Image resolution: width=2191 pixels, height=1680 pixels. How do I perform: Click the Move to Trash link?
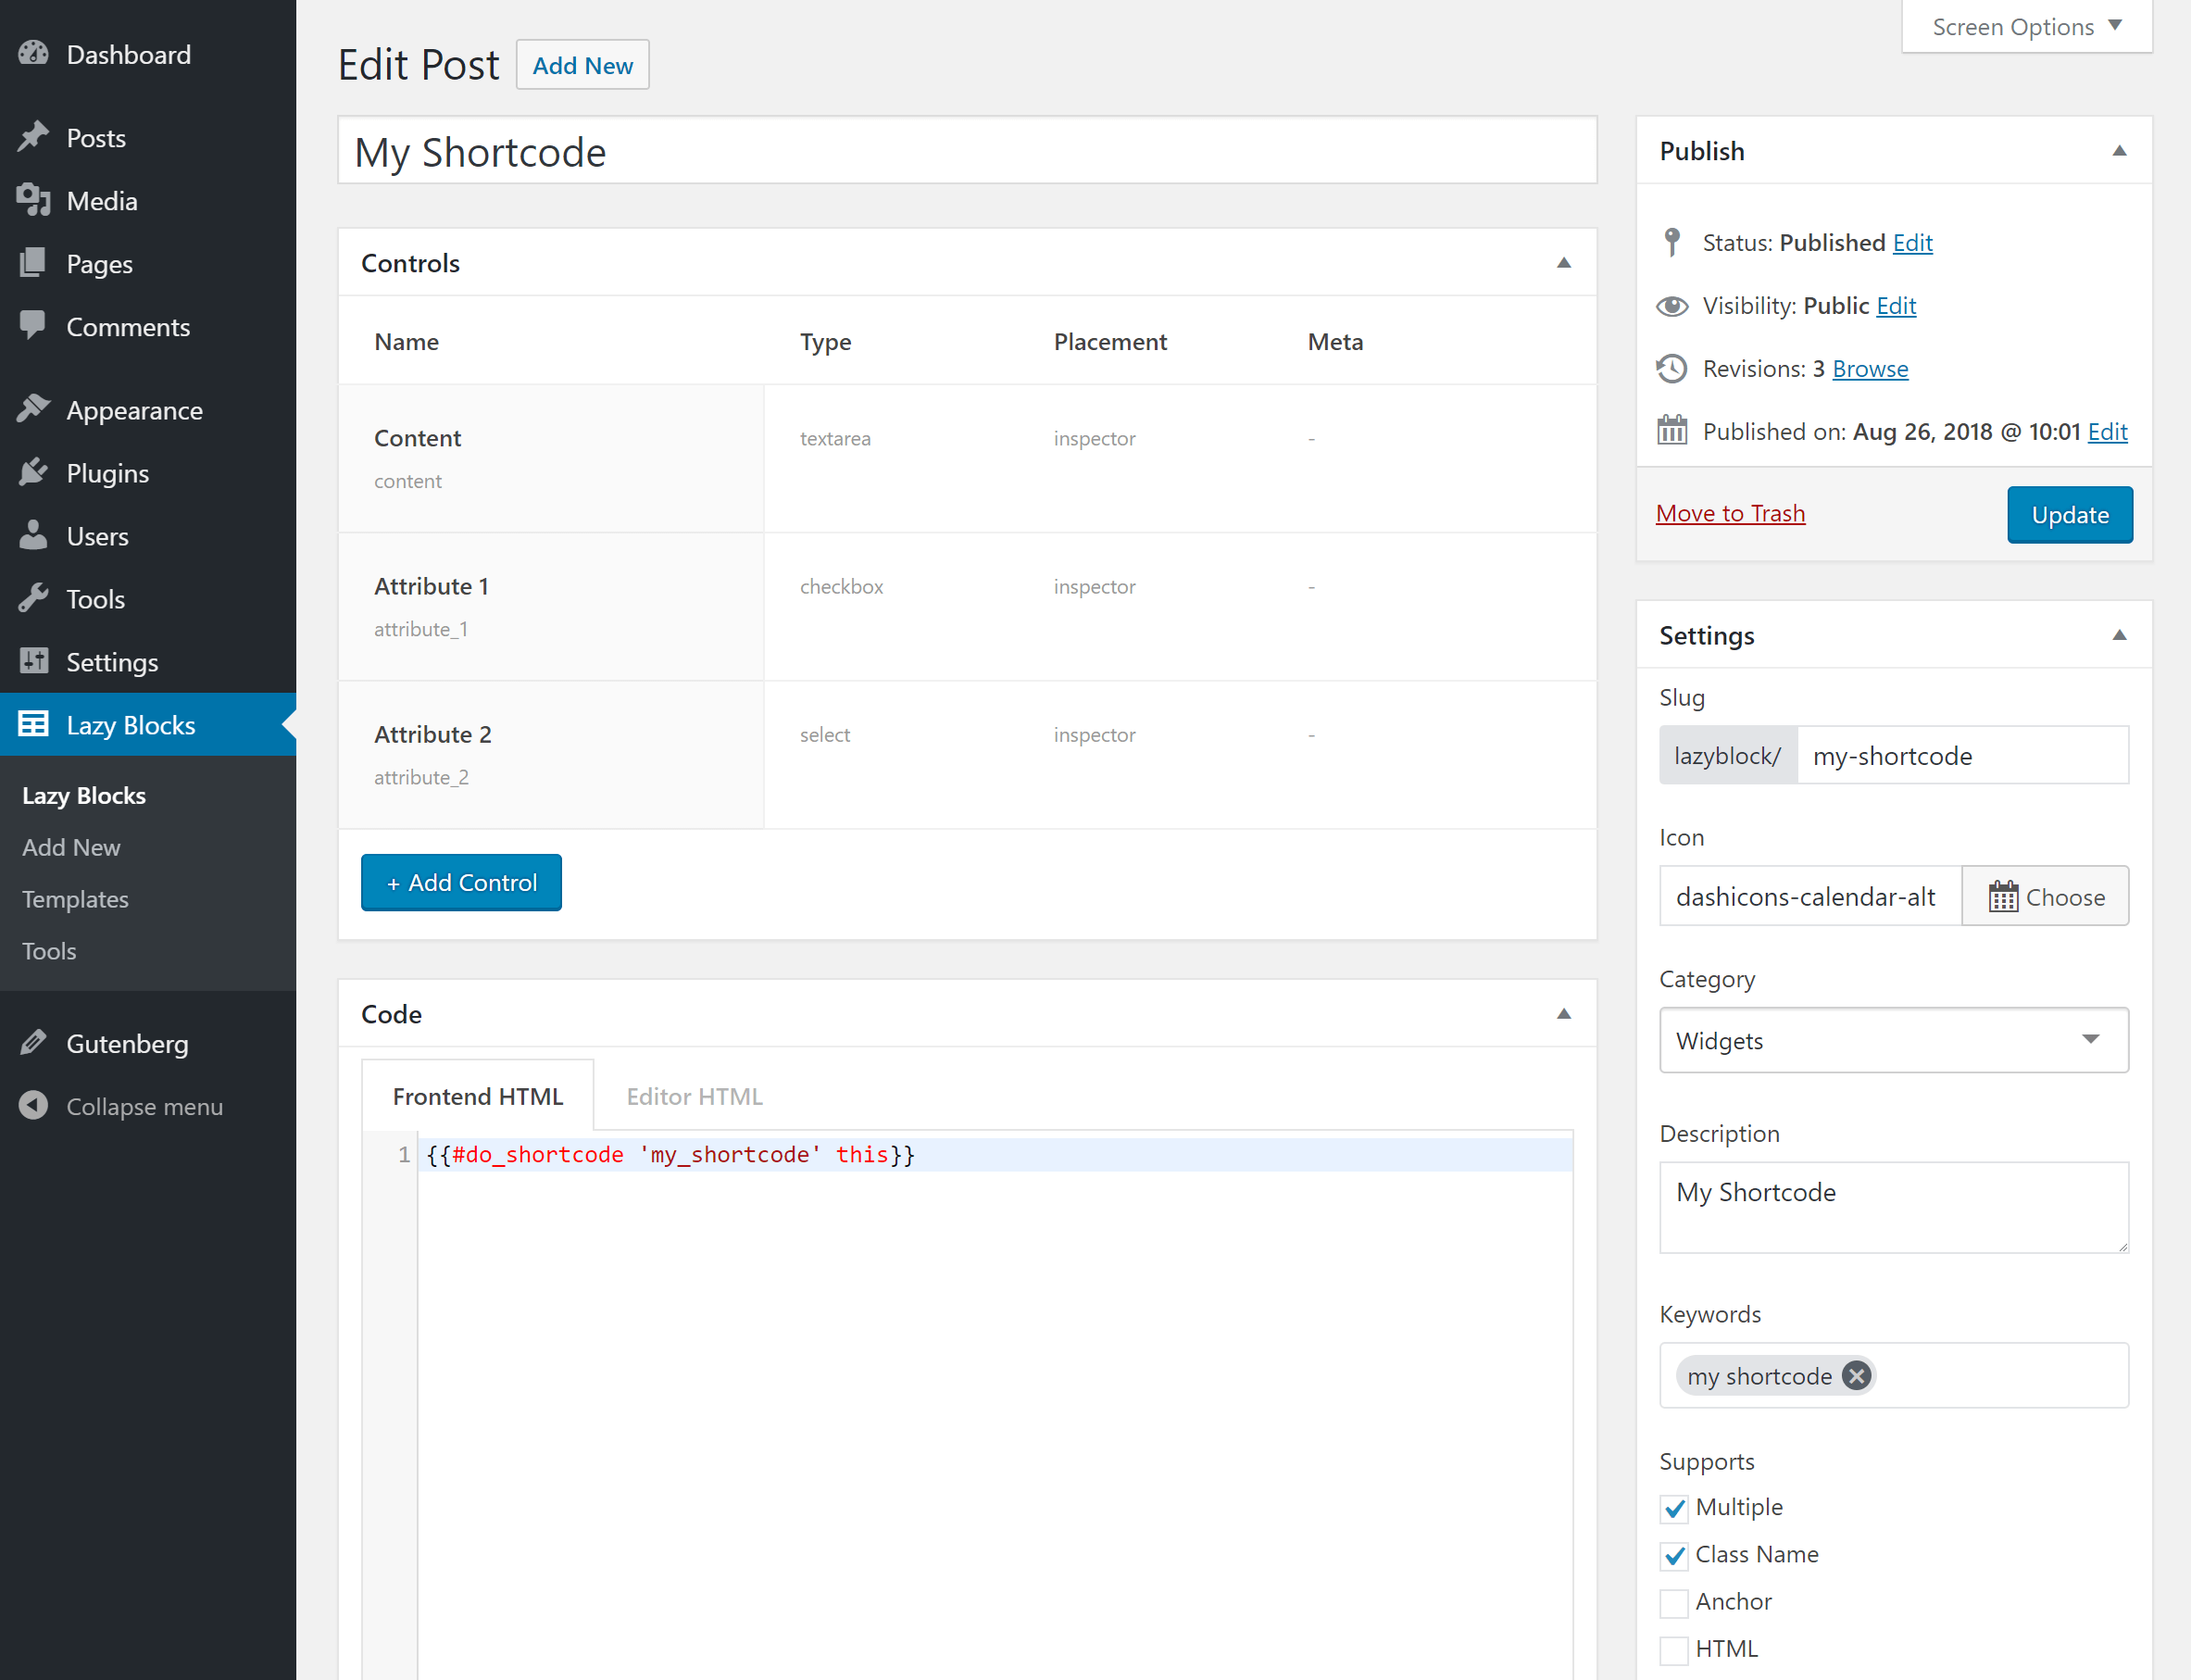click(1730, 513)
